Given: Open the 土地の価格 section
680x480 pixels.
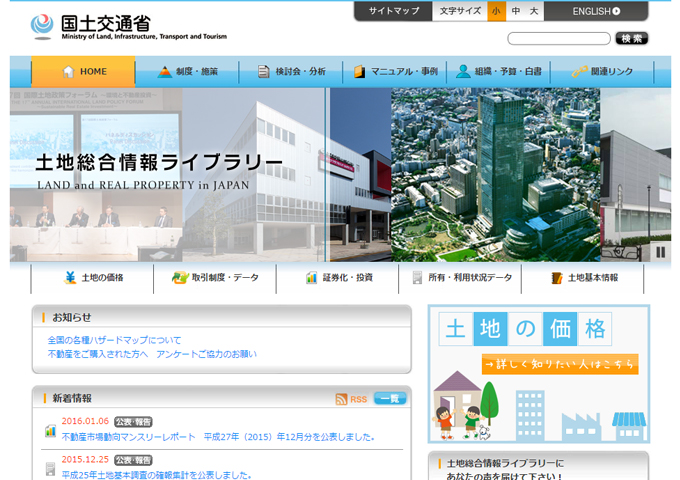Looking at the screenshot, I should coord(92,278).
